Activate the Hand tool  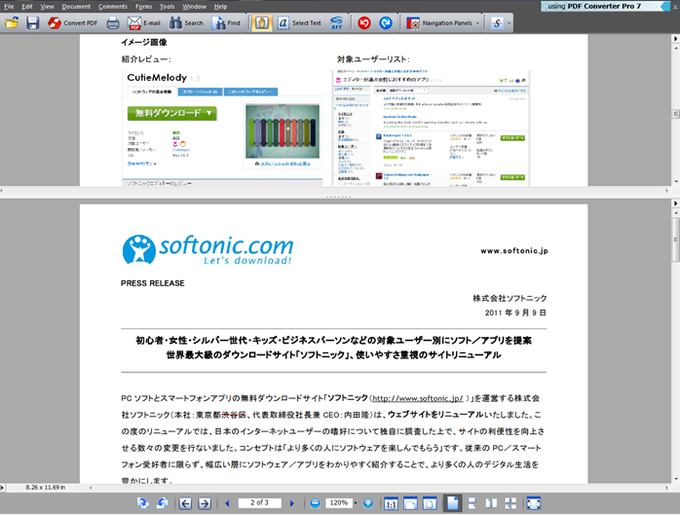(x=262, y=23)
